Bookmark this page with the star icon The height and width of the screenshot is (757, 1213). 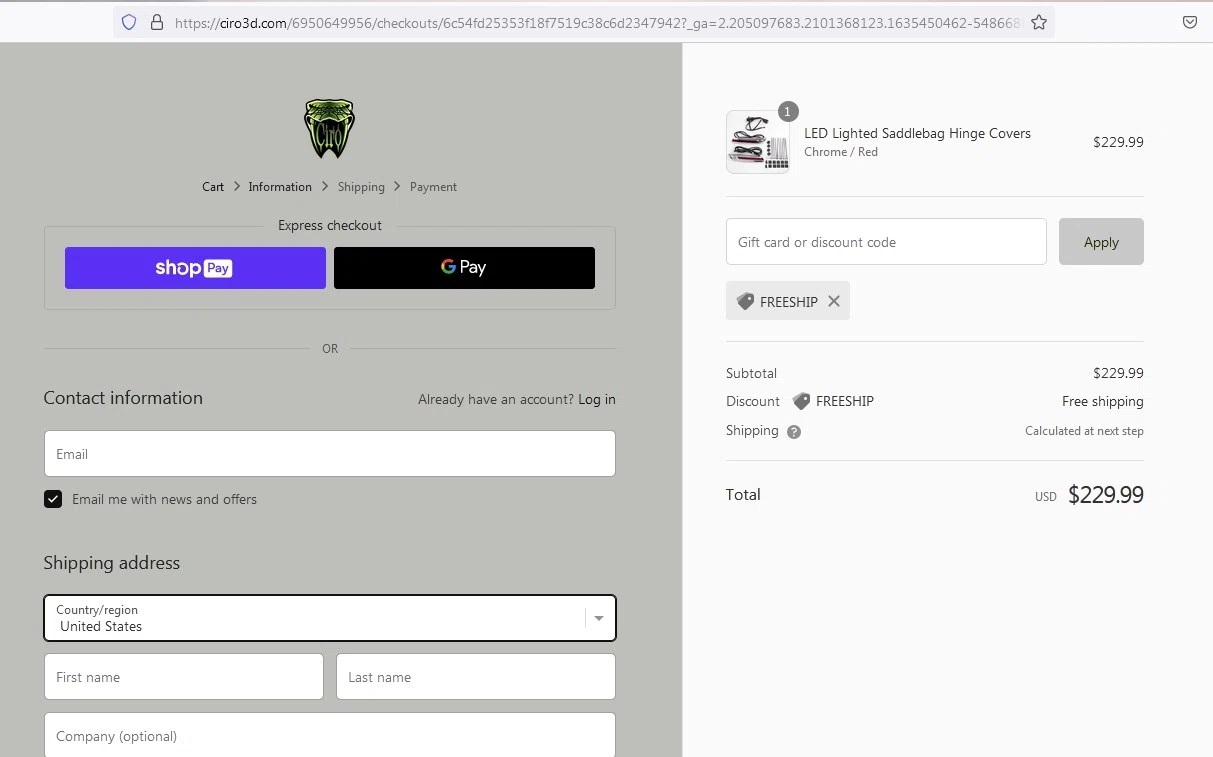pos(1039,22)
